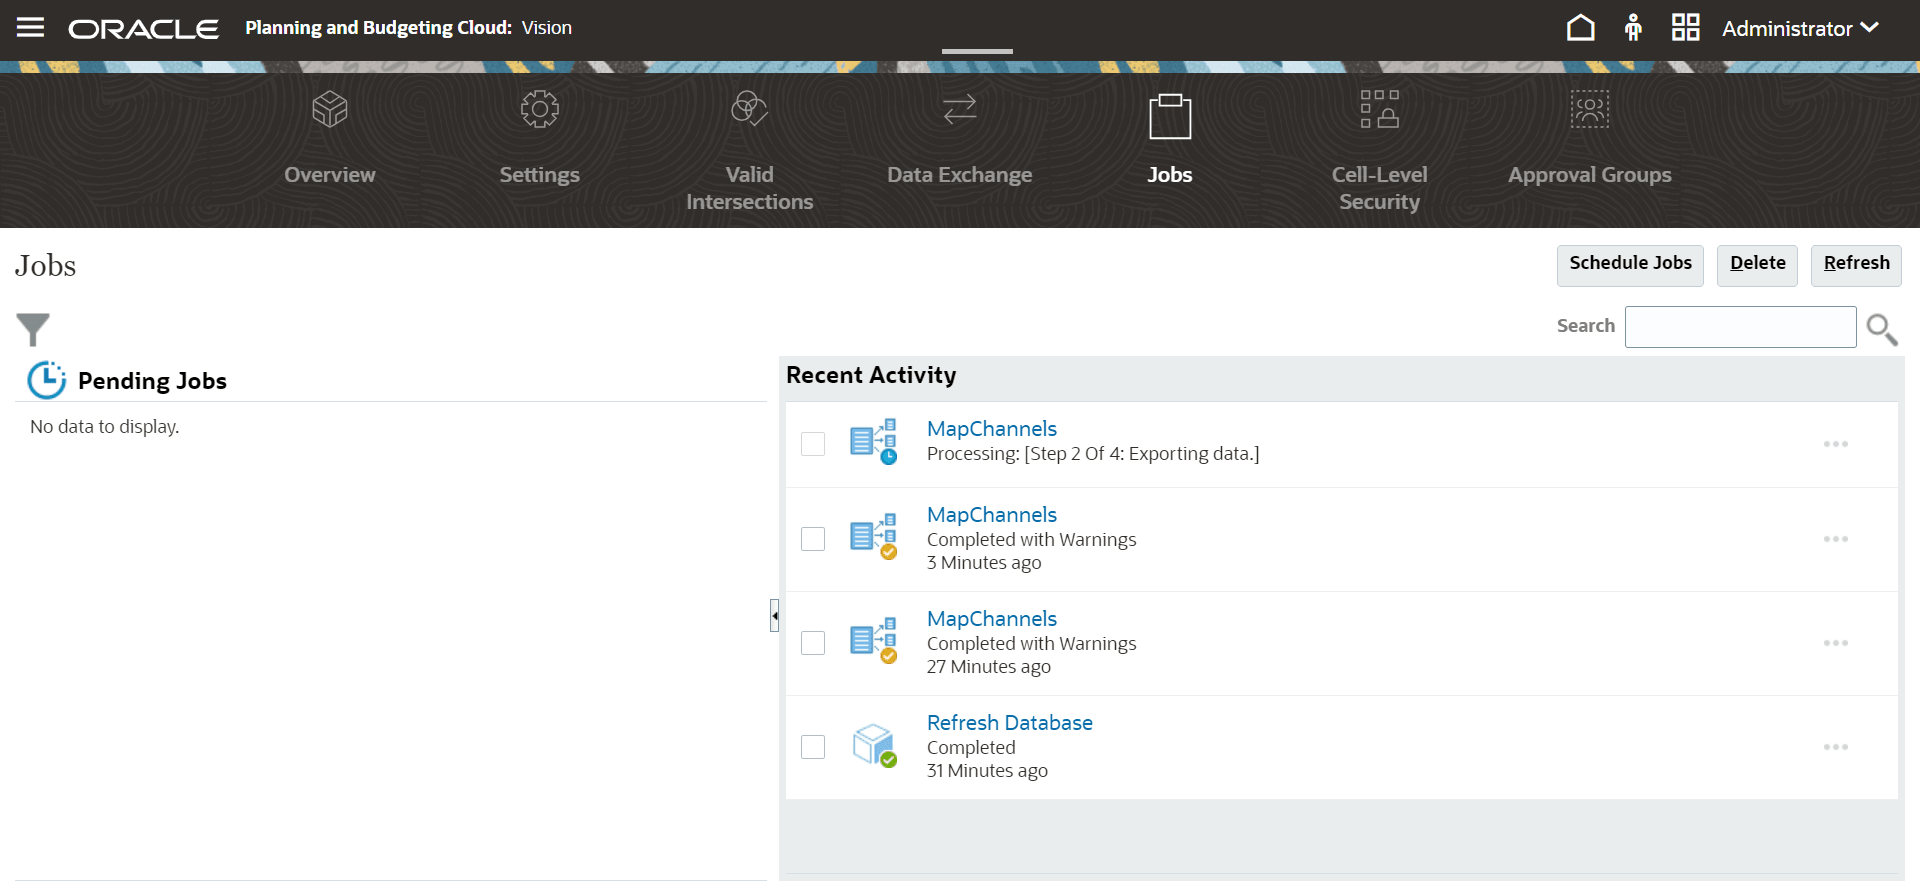This screenshot has width=1920, height=891.
Task: Open the hamburger navigator menu
Action: 30,27
